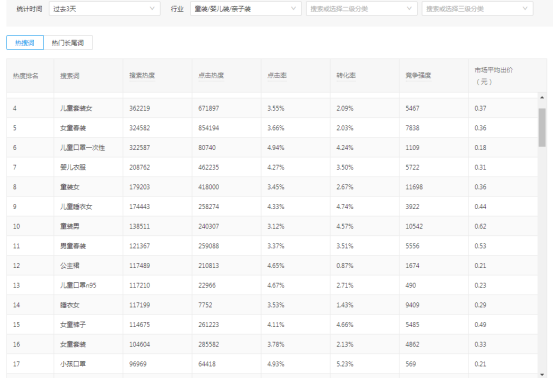Select search term 女童套装 in rank 16
The image size is (553, 378).
tap(73, 345)
